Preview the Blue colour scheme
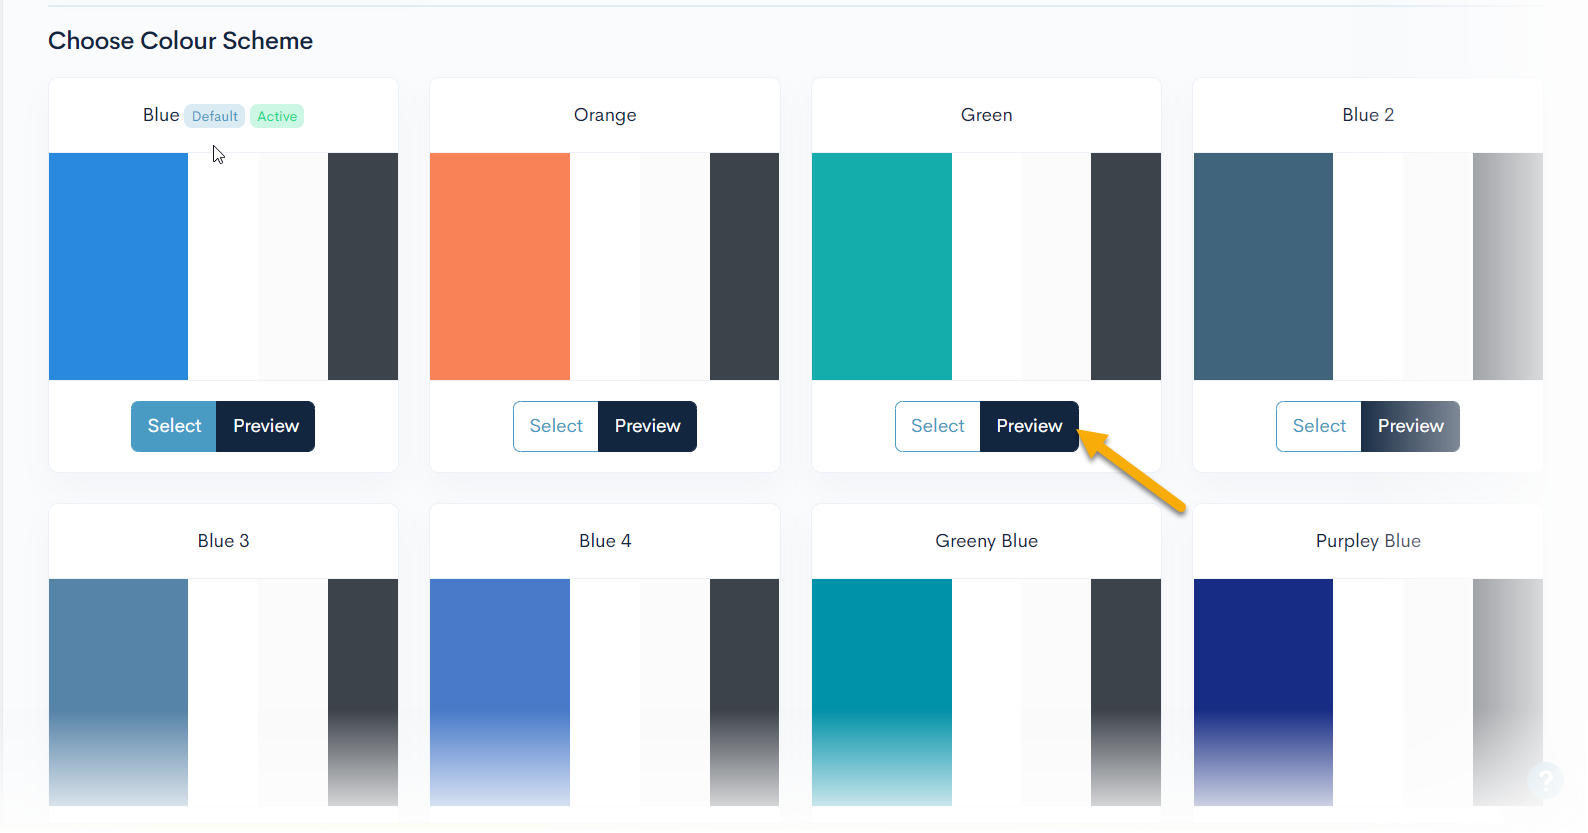The image size is (1588, 833). [265, 426]
